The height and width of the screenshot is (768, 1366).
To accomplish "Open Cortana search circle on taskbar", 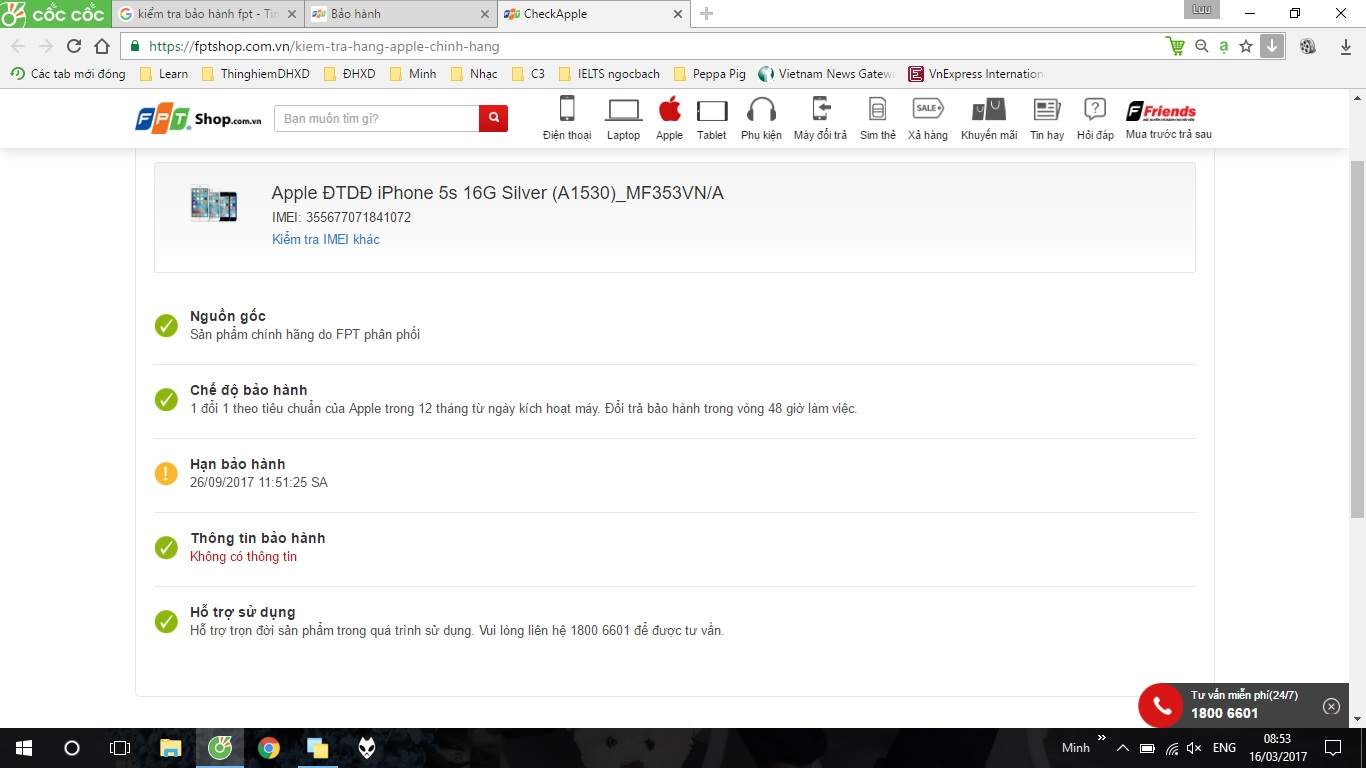I will pos(71,748).
